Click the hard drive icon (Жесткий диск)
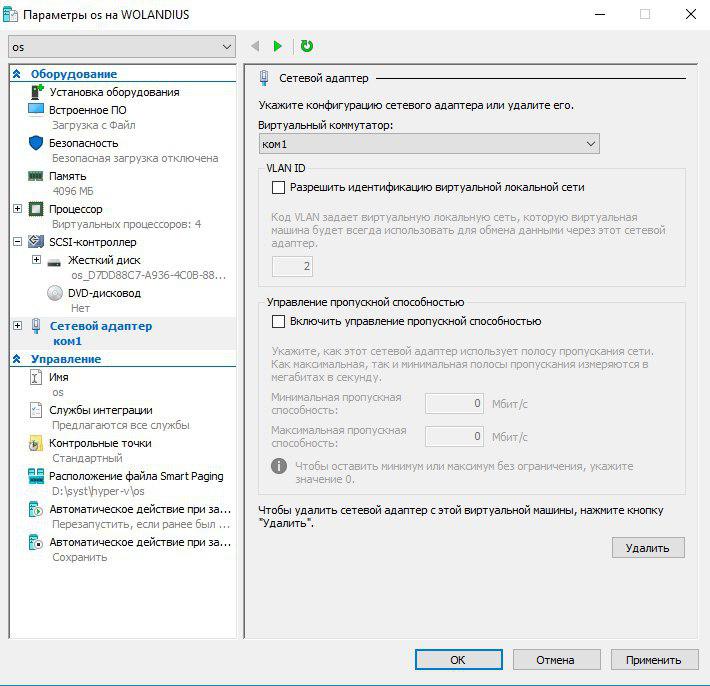 [54, 262]
